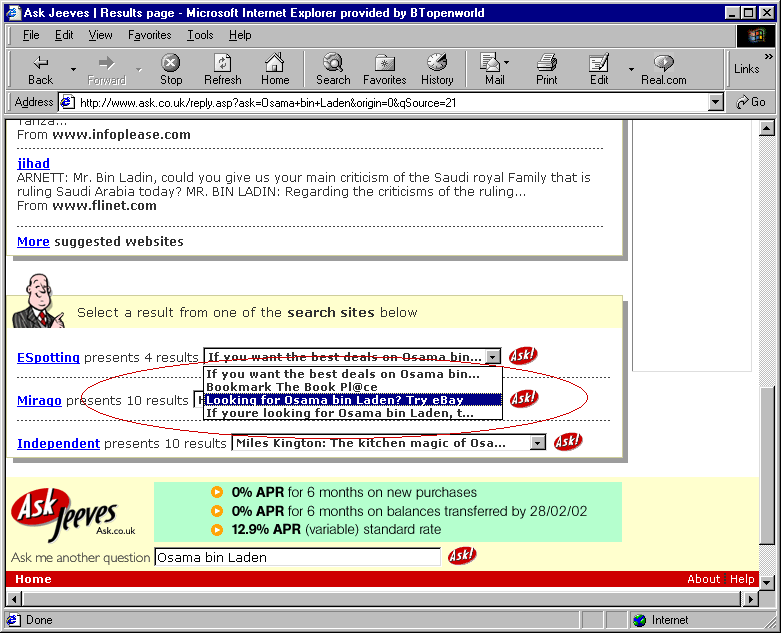
Task: Click the Go button beside address bar
Action: pyautogui.click(x=751, y=102)
